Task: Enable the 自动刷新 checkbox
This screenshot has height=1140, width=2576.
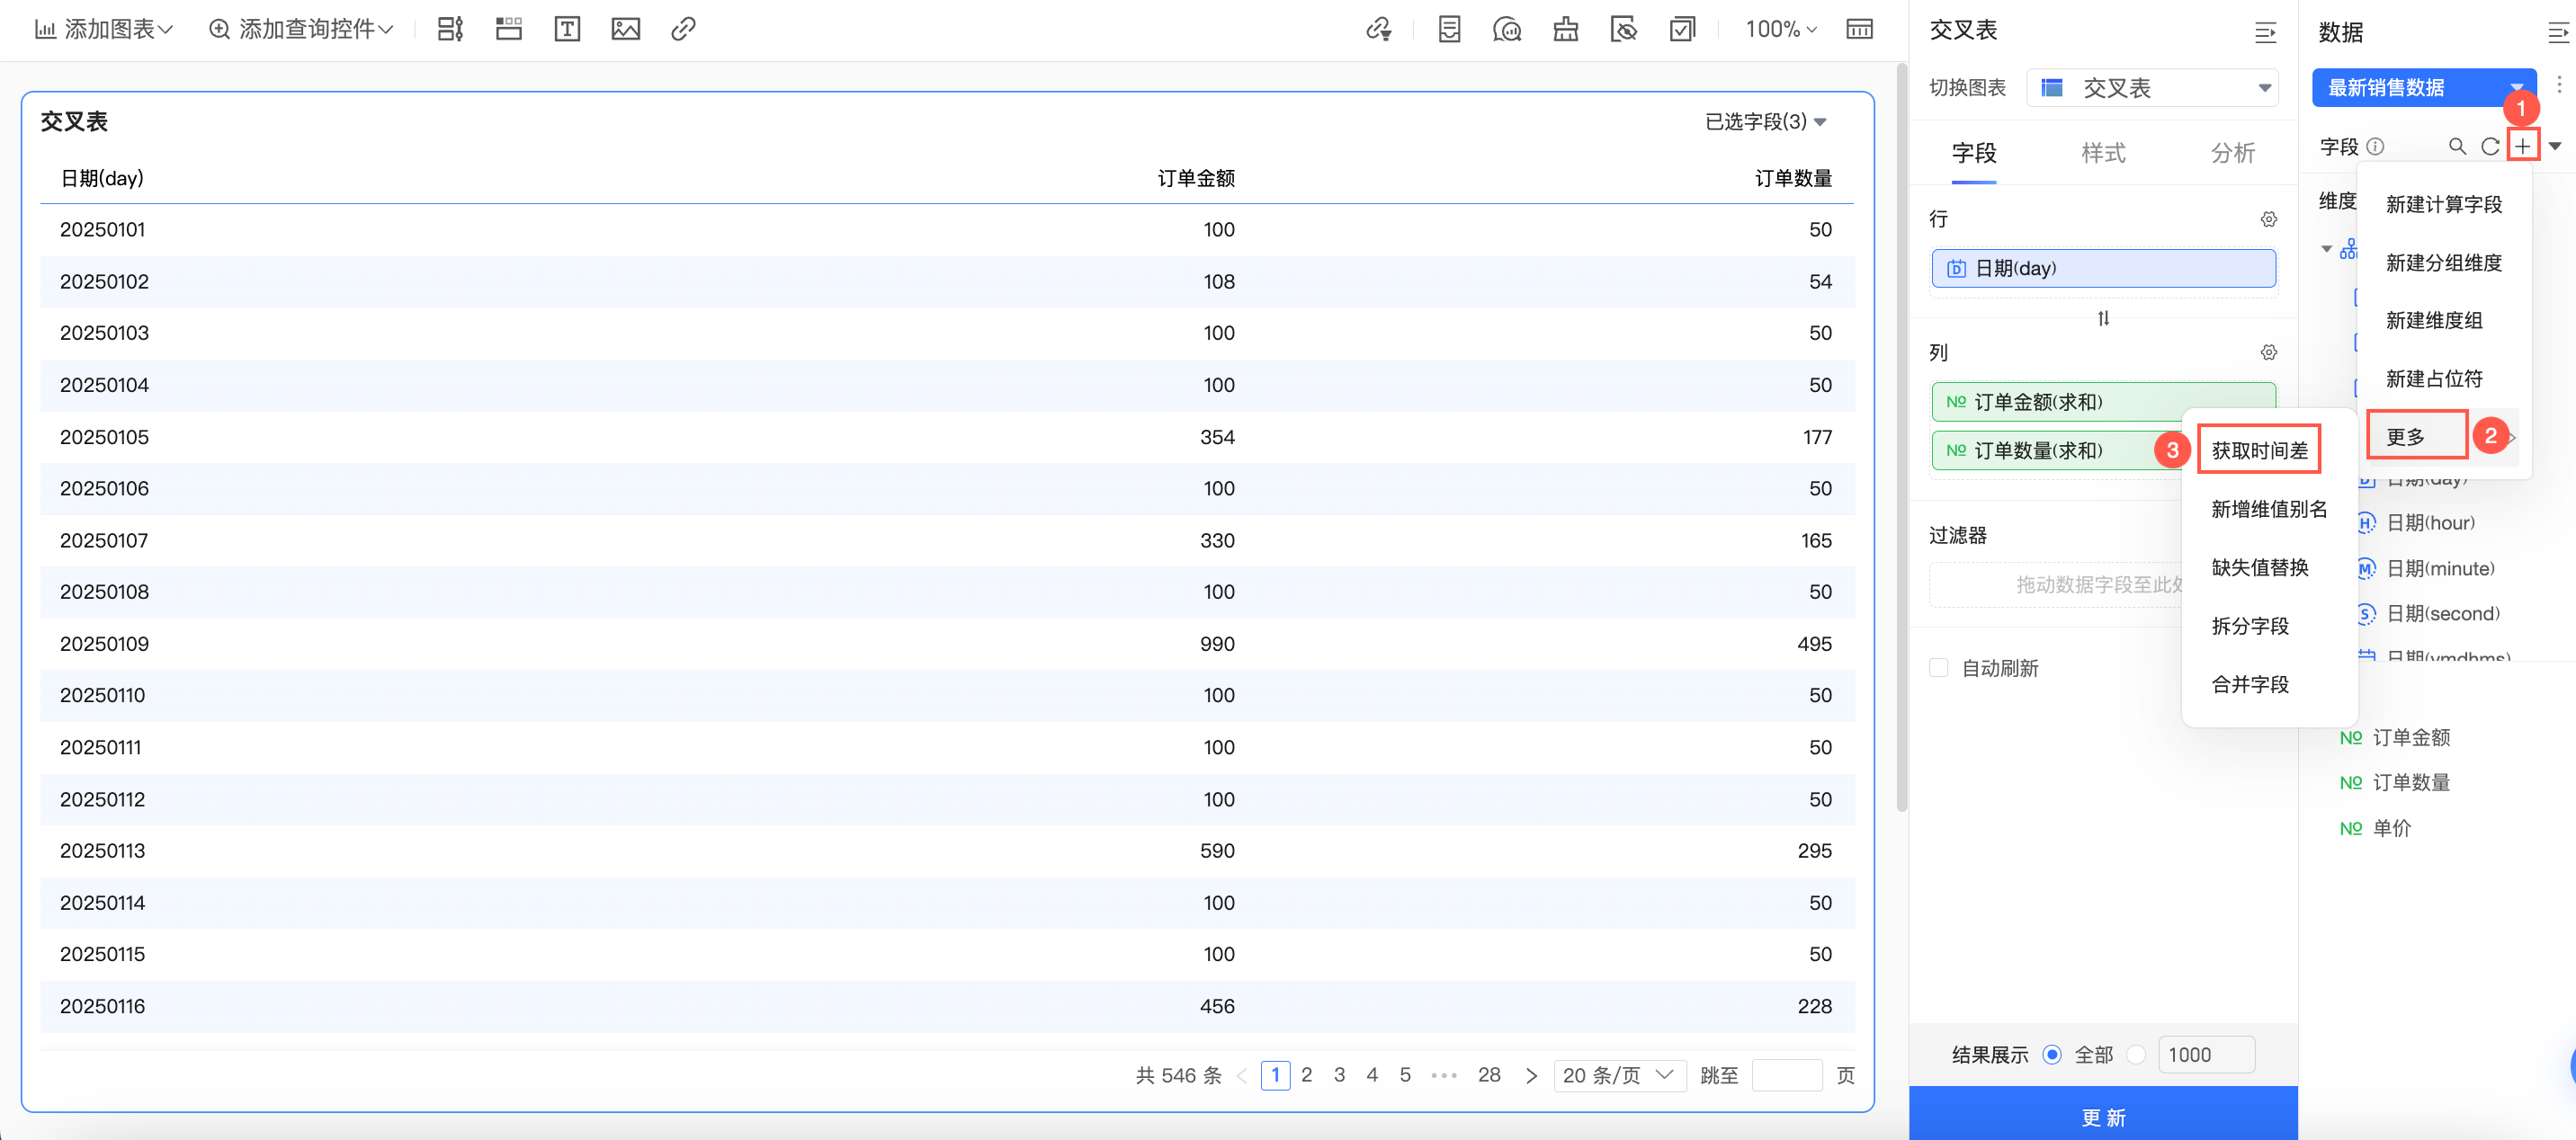Action: (x=1938, y=667)
